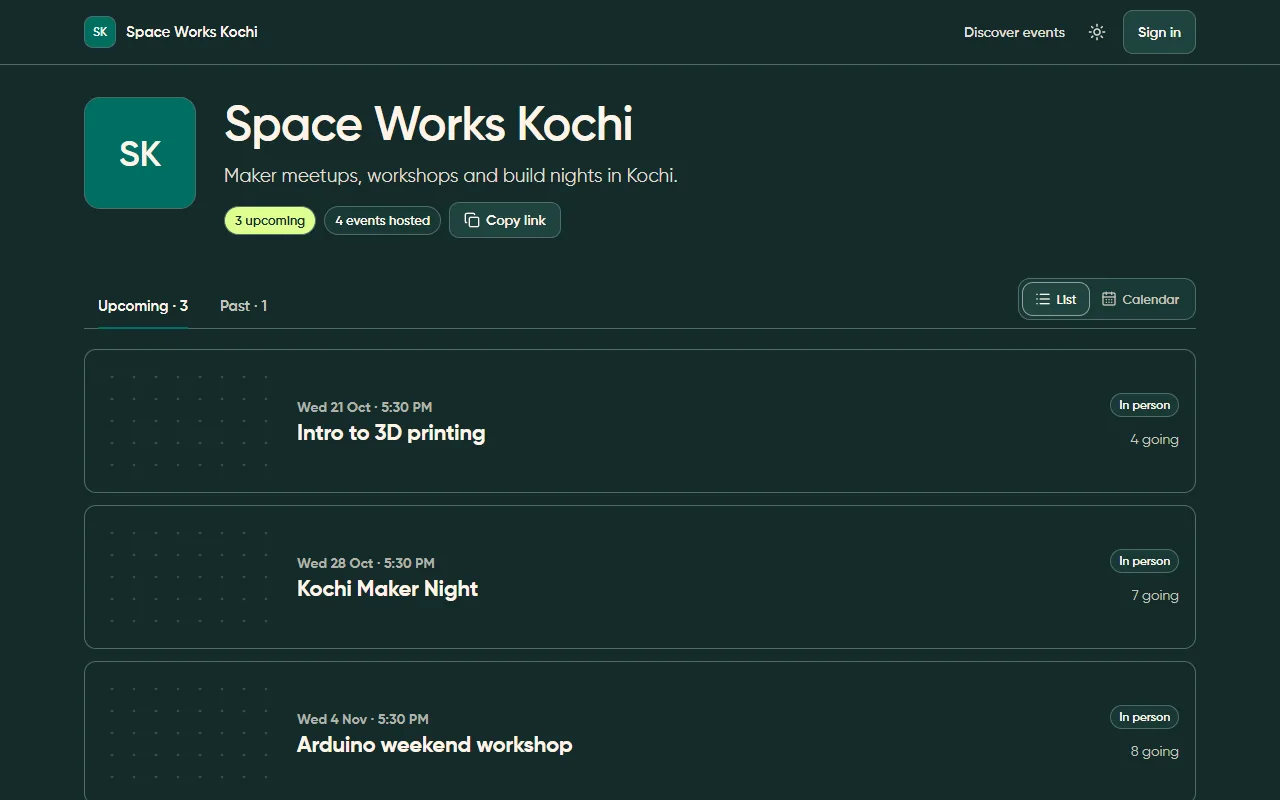Click the Maker meetups description text
The width and height of the screenshot is (1280, 800).
451,176
